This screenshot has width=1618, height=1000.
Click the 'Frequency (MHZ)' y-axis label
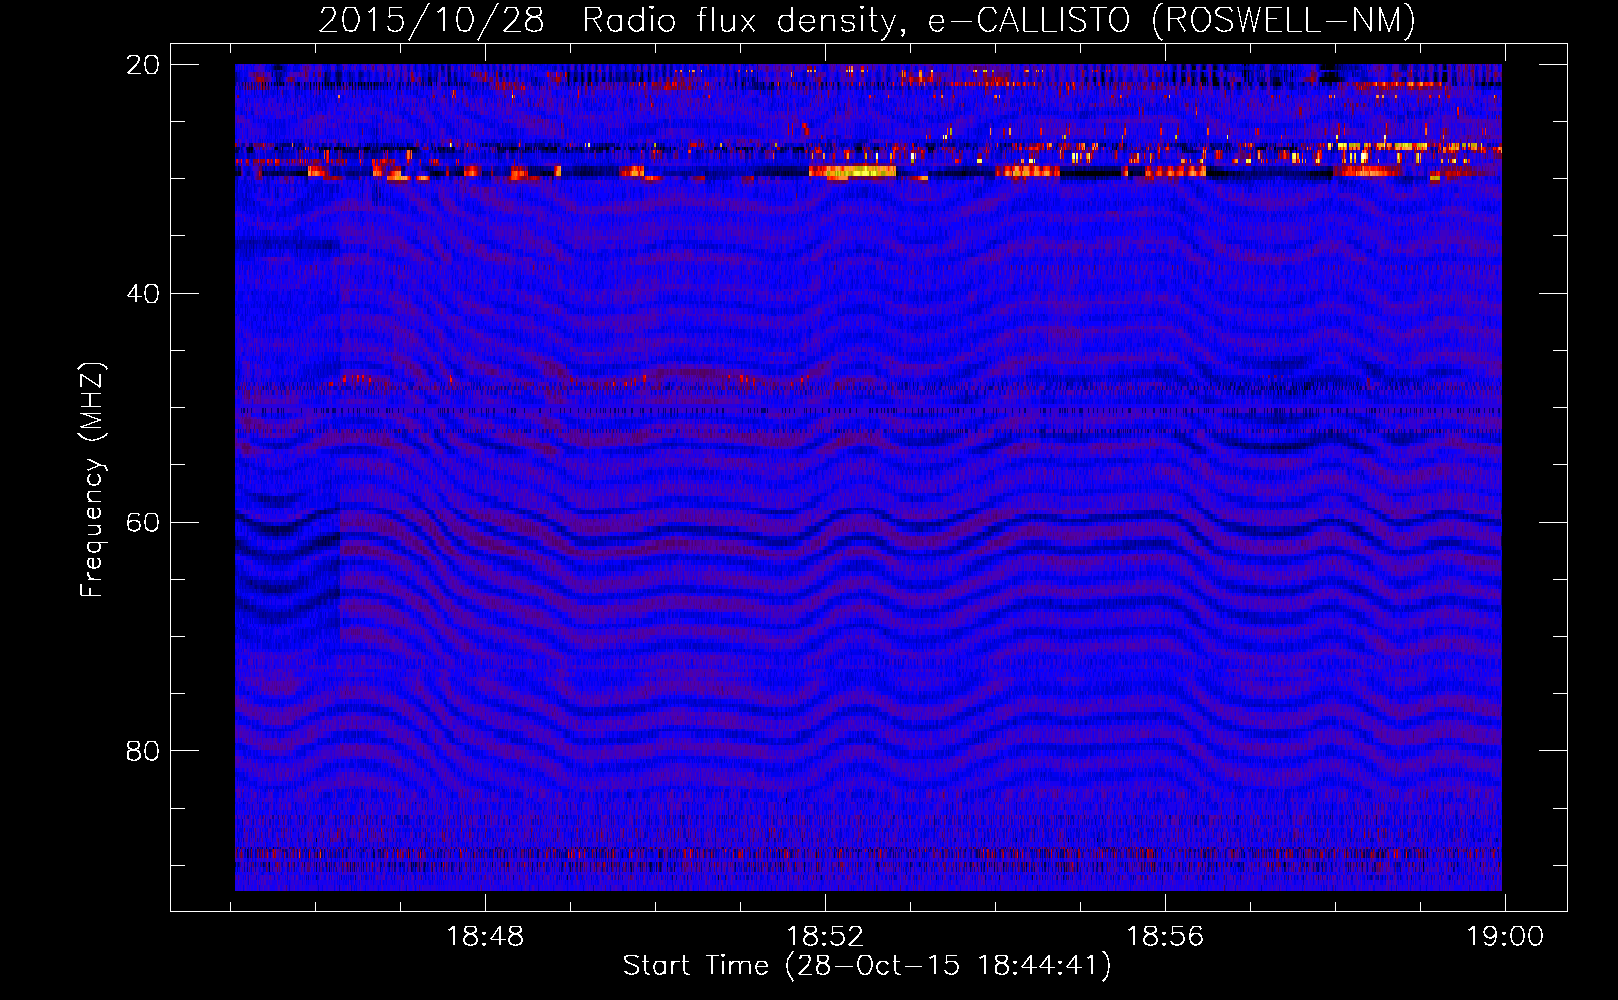(x=92, y=480)
